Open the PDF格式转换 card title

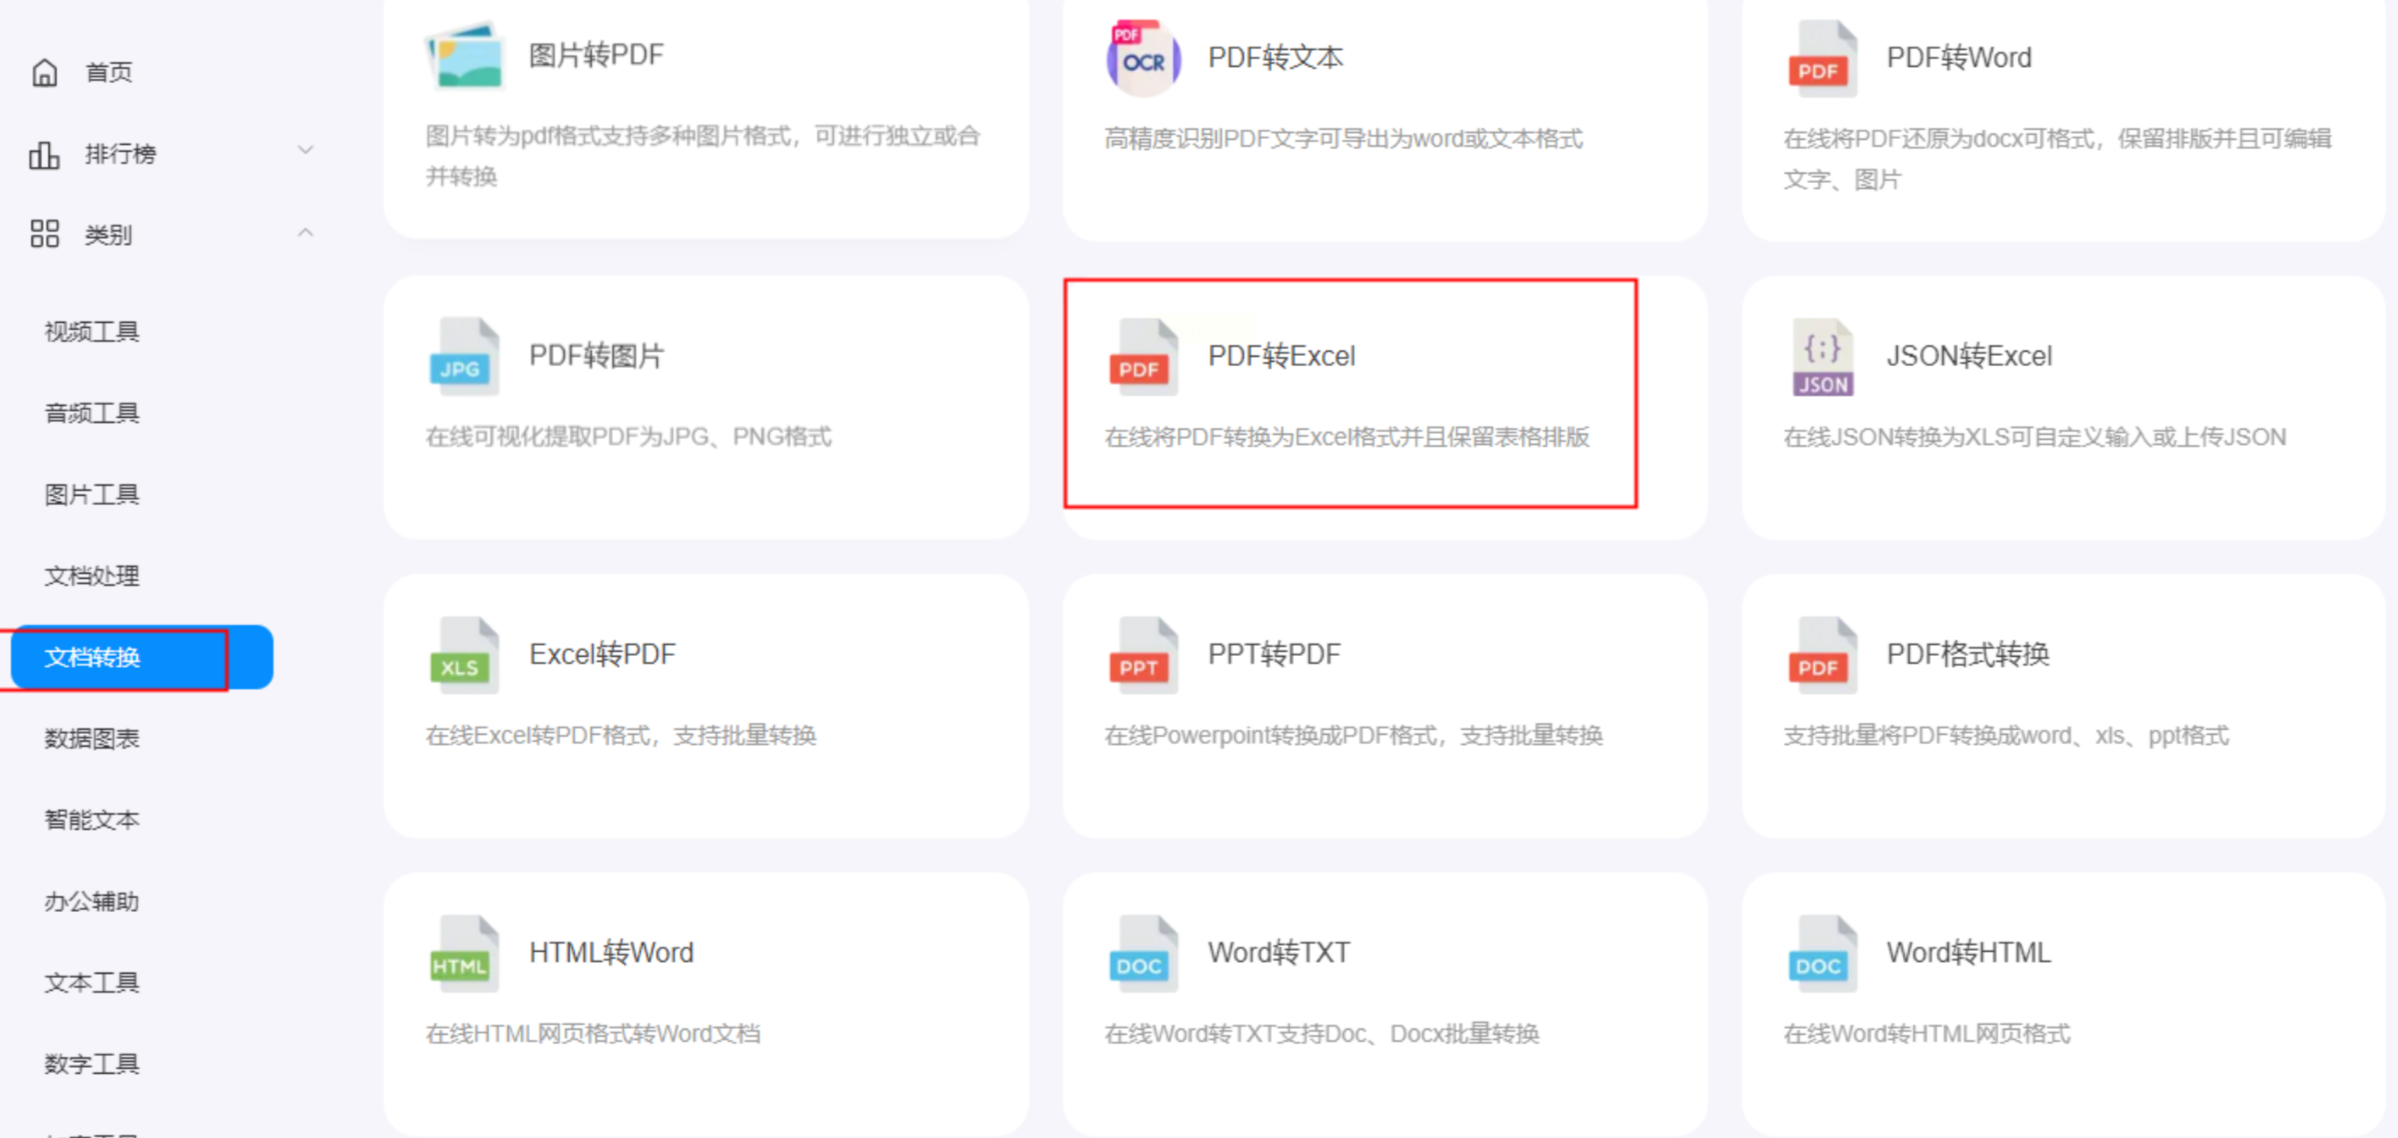[x=1967, y=654]
